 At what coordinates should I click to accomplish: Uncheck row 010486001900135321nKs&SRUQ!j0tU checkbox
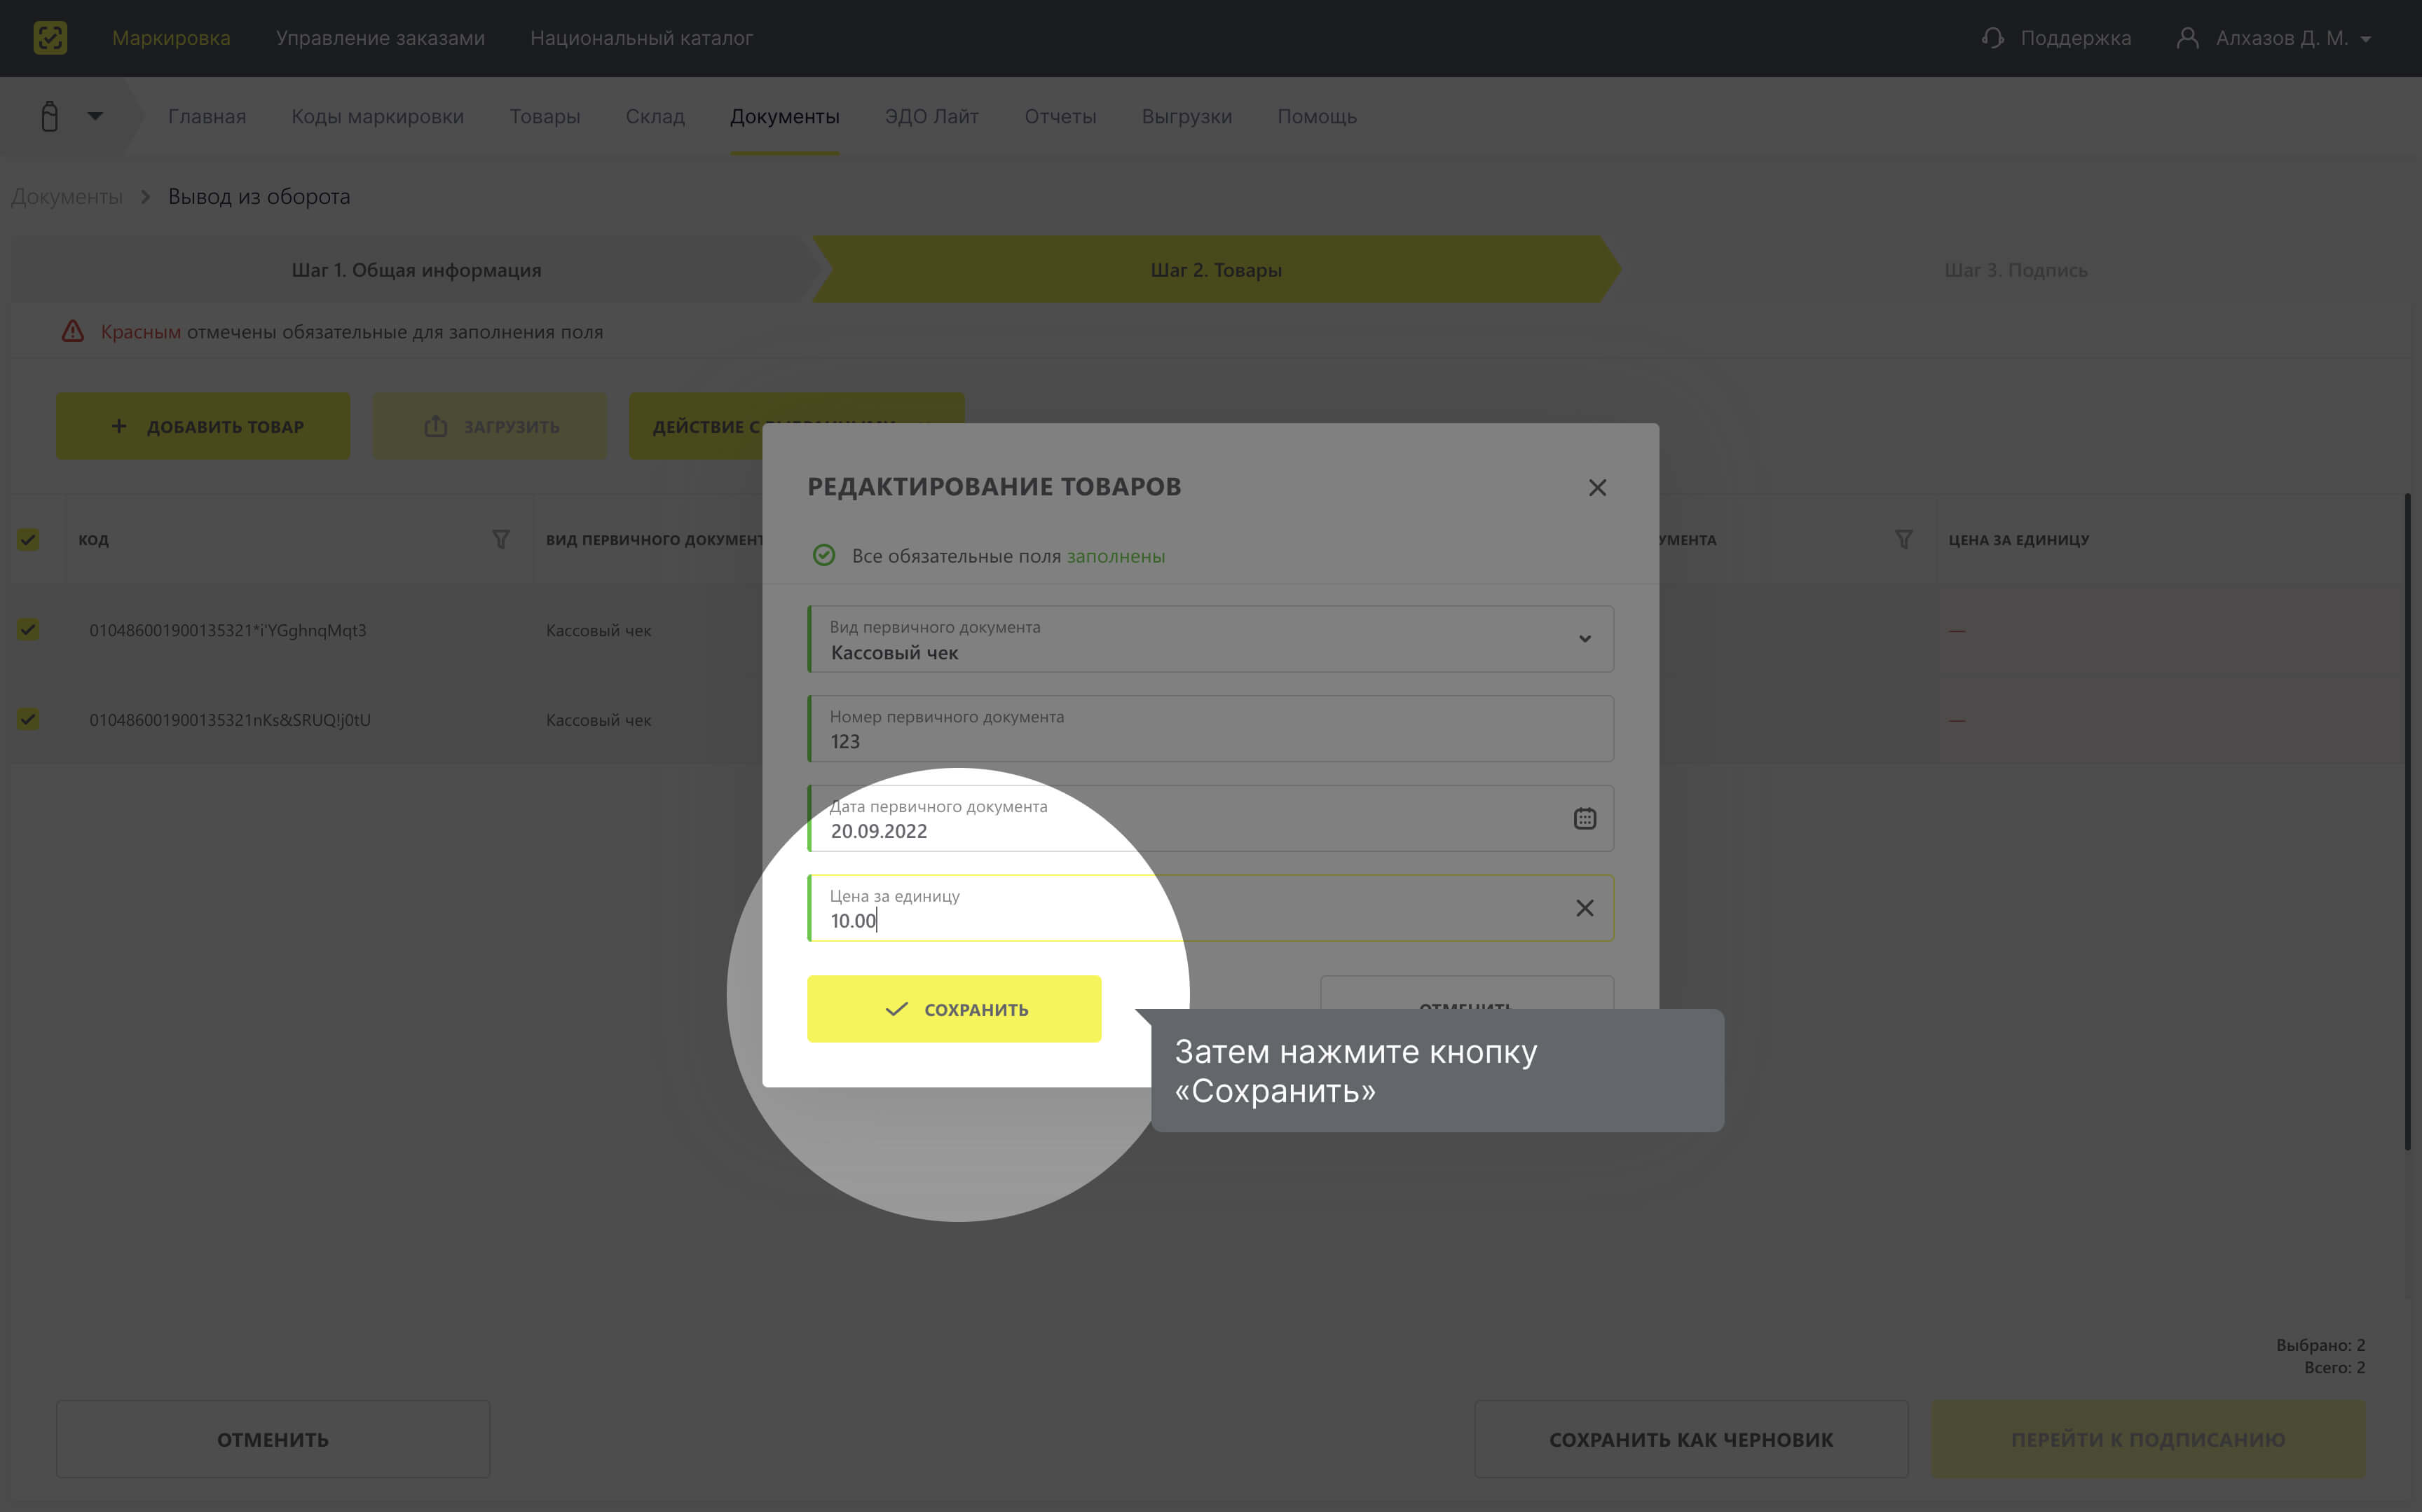coord(28,719)
